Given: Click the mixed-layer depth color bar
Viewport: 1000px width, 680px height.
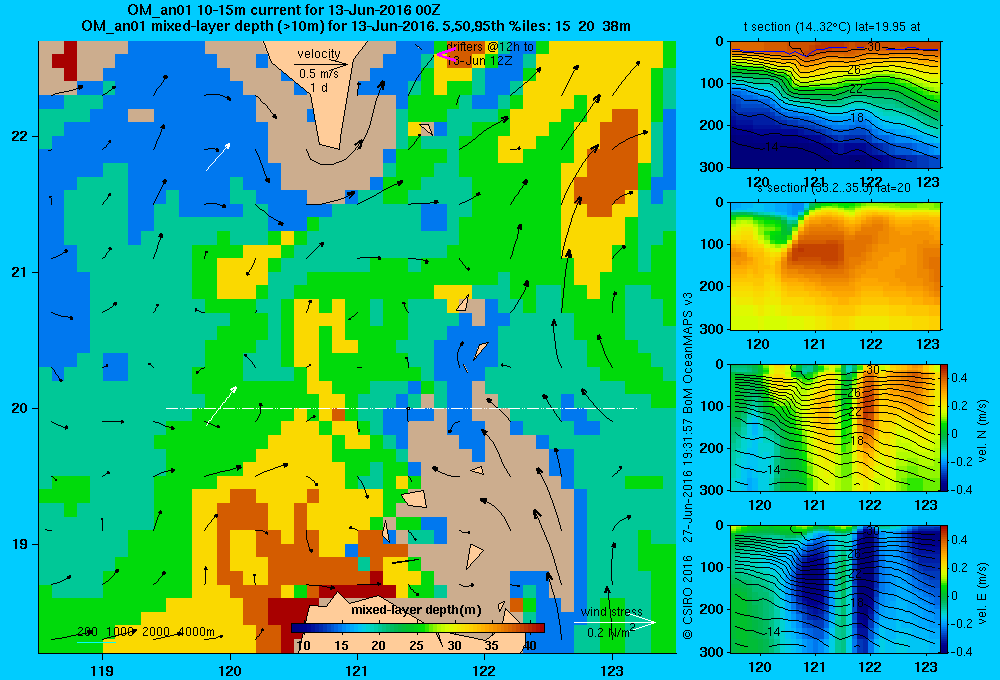Looking at the screenshot, I should click(x=418, y=628).
